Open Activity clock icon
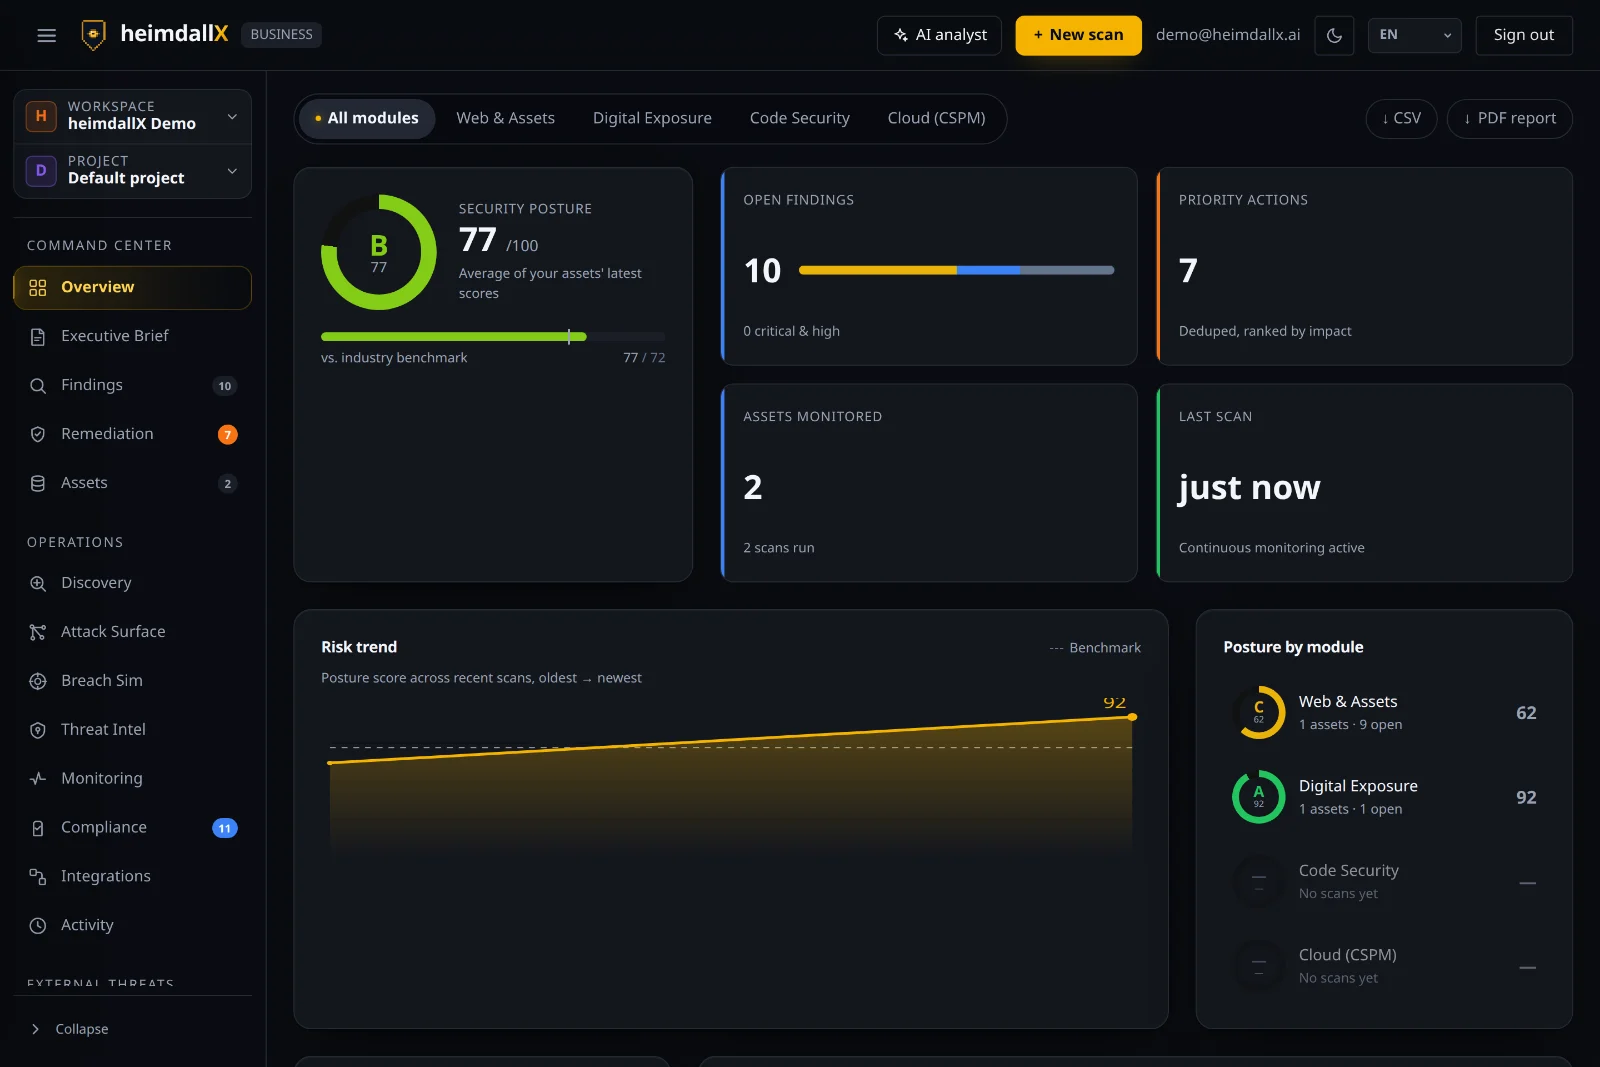This screenshot has width=1600, height=1067. pyautogui.click(x=38, y=926)
